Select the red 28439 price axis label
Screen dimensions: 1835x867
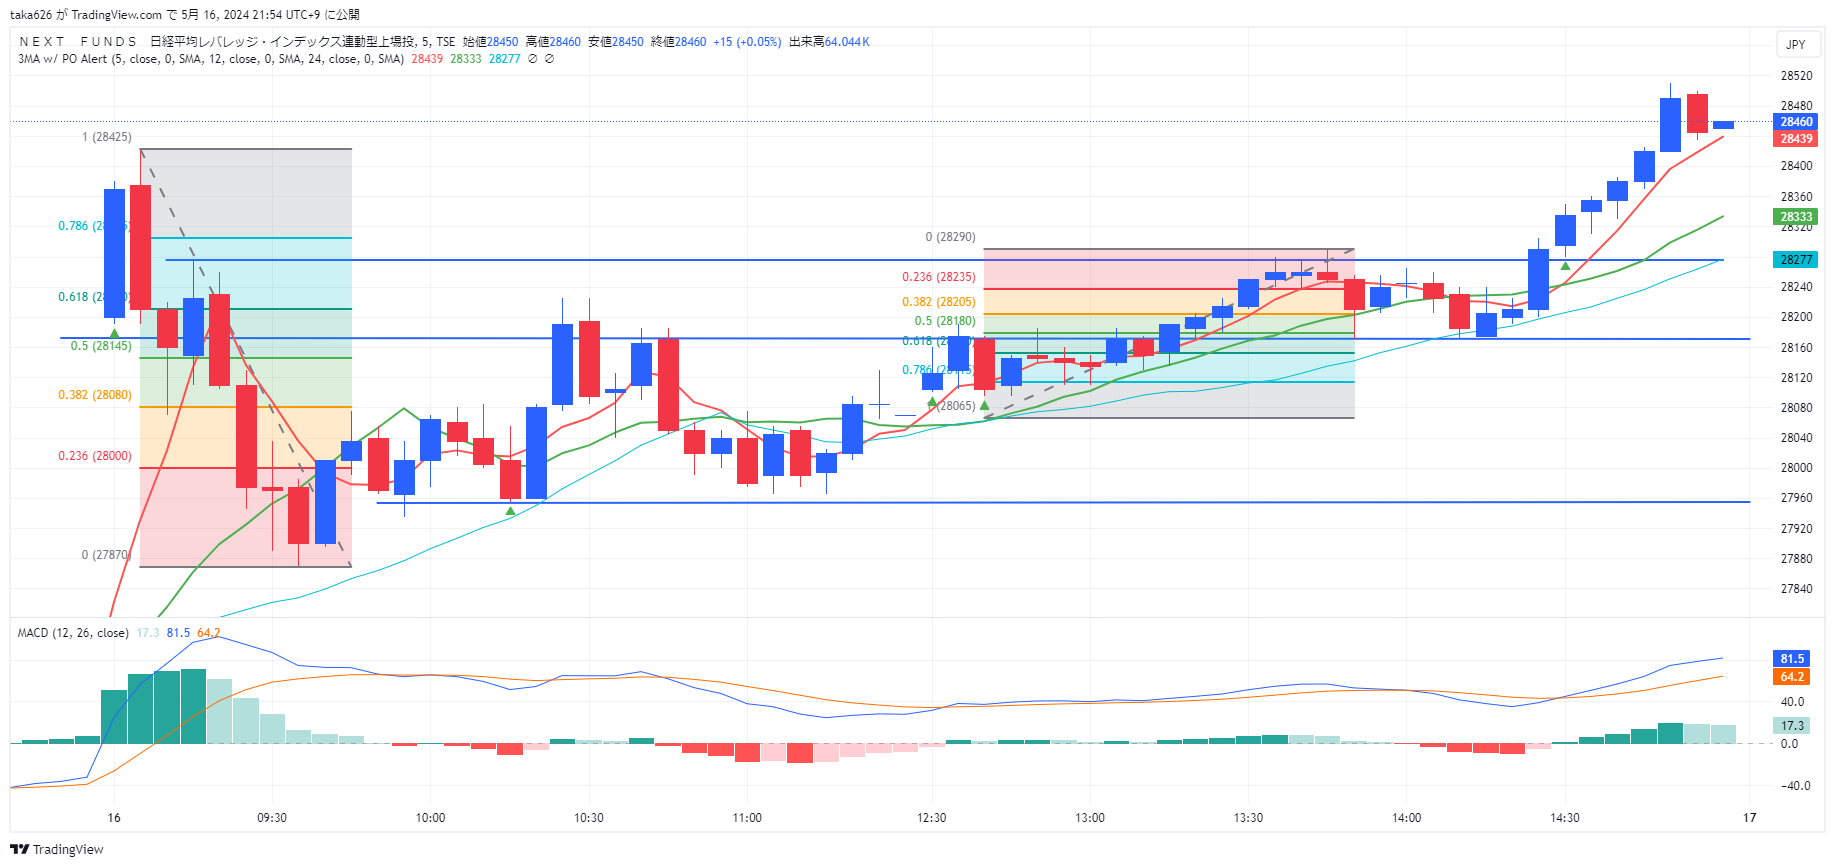pos(1796,139)
